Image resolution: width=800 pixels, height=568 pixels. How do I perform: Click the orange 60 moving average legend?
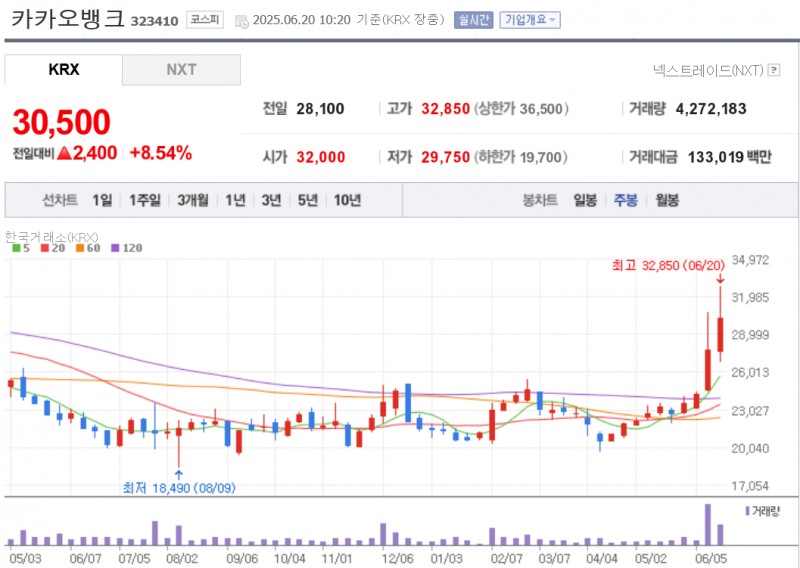[88, 248]
